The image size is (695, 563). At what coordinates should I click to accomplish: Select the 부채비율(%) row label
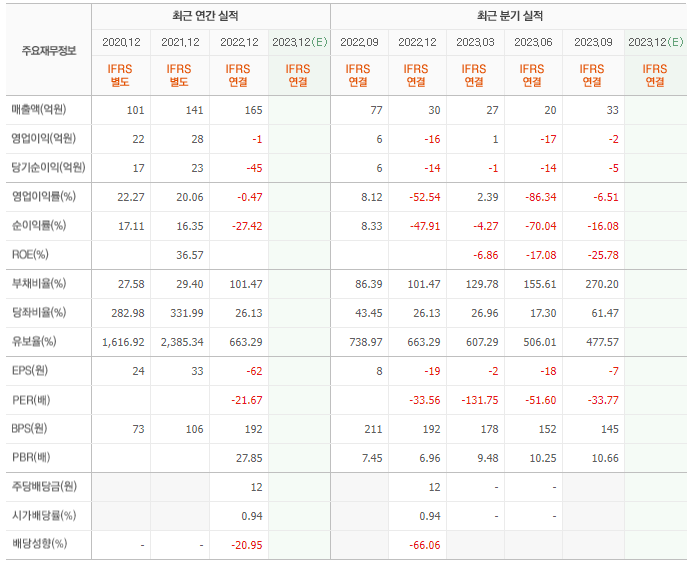39,283
